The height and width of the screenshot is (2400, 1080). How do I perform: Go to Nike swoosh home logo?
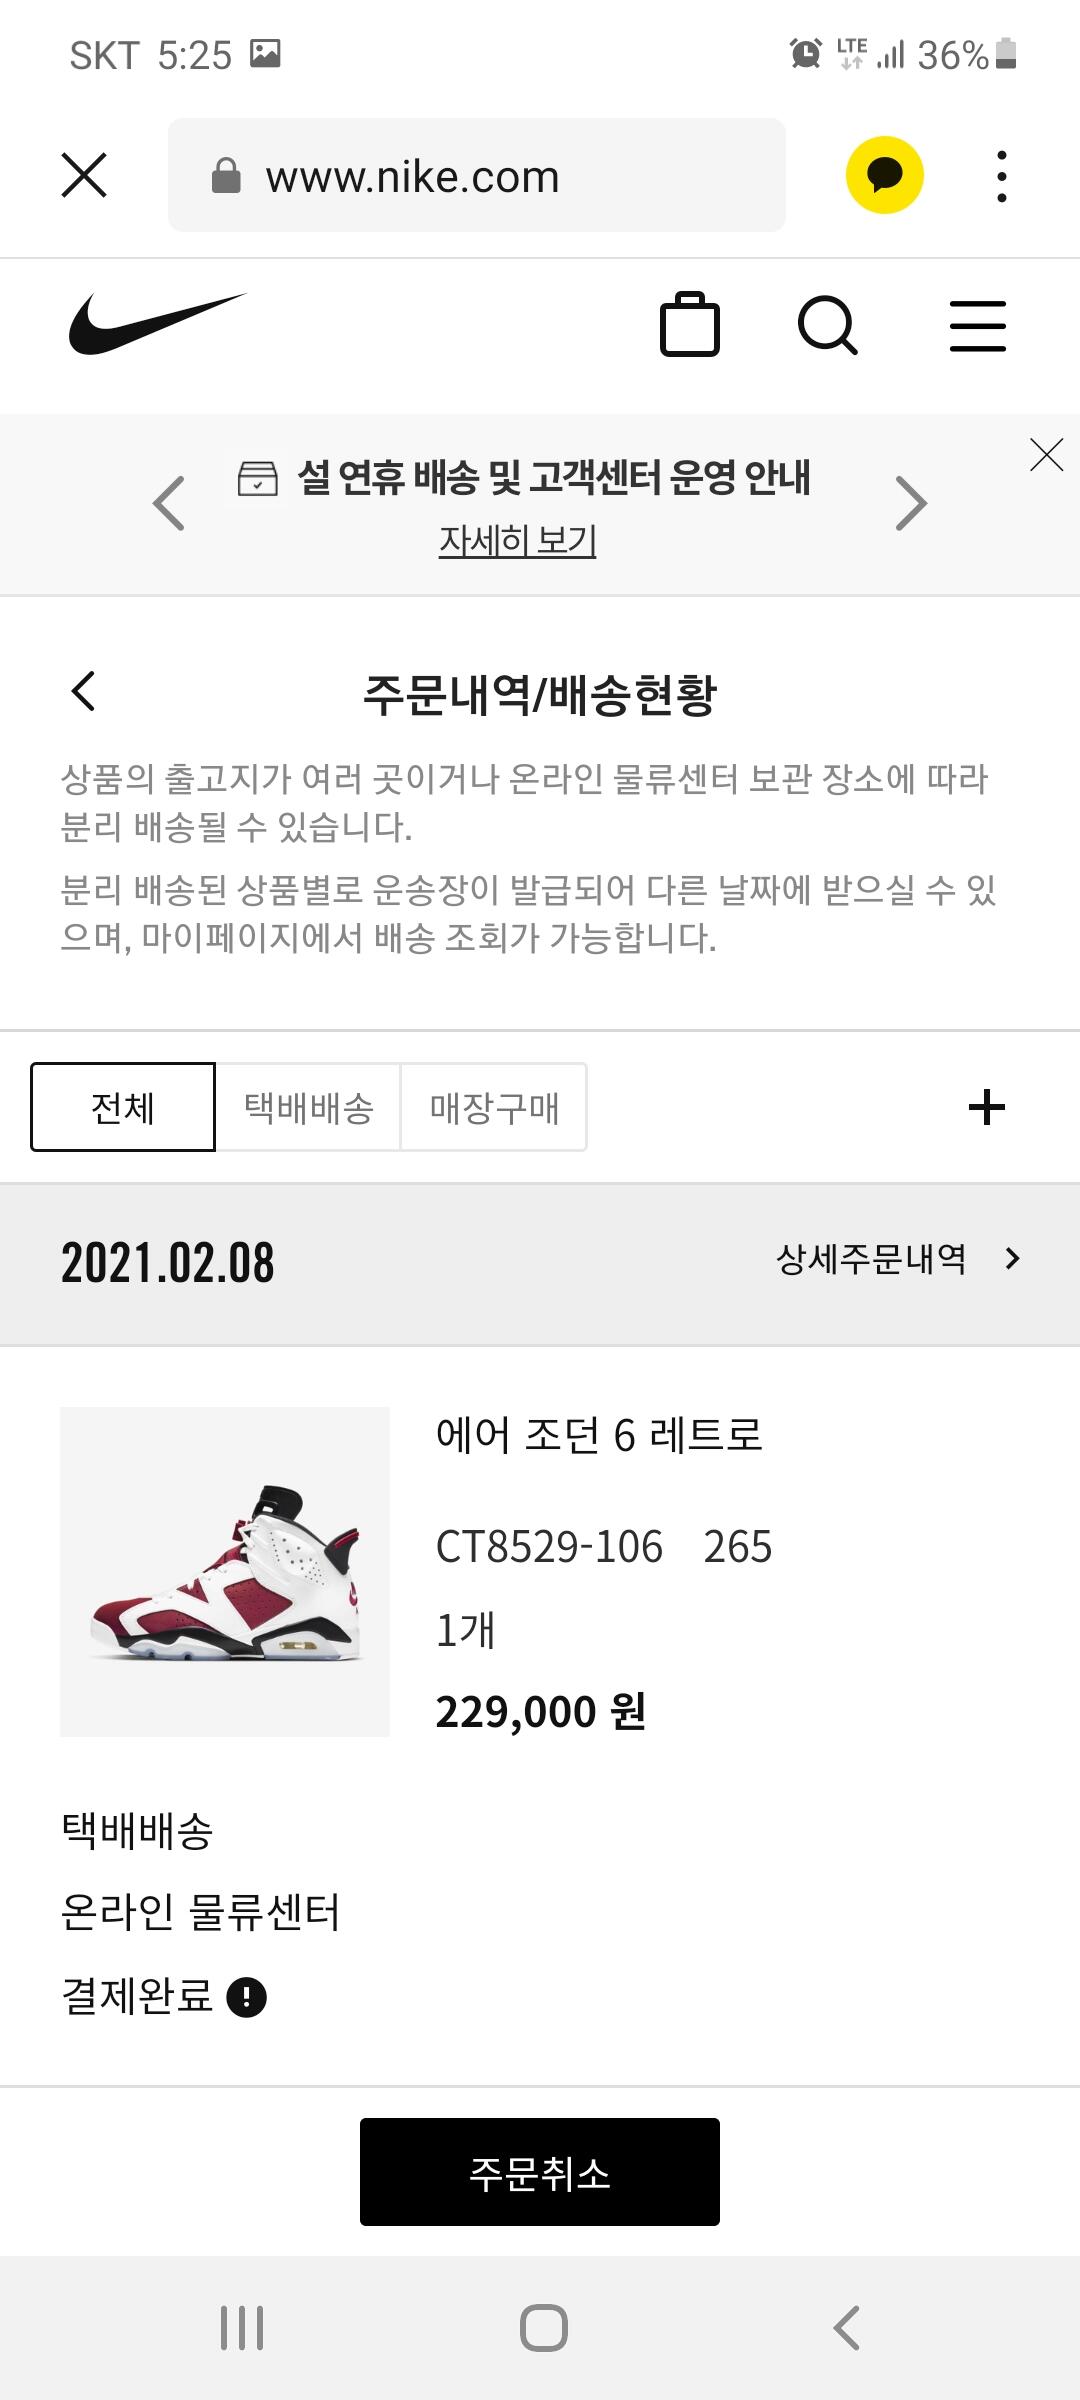tap(156, 323)
